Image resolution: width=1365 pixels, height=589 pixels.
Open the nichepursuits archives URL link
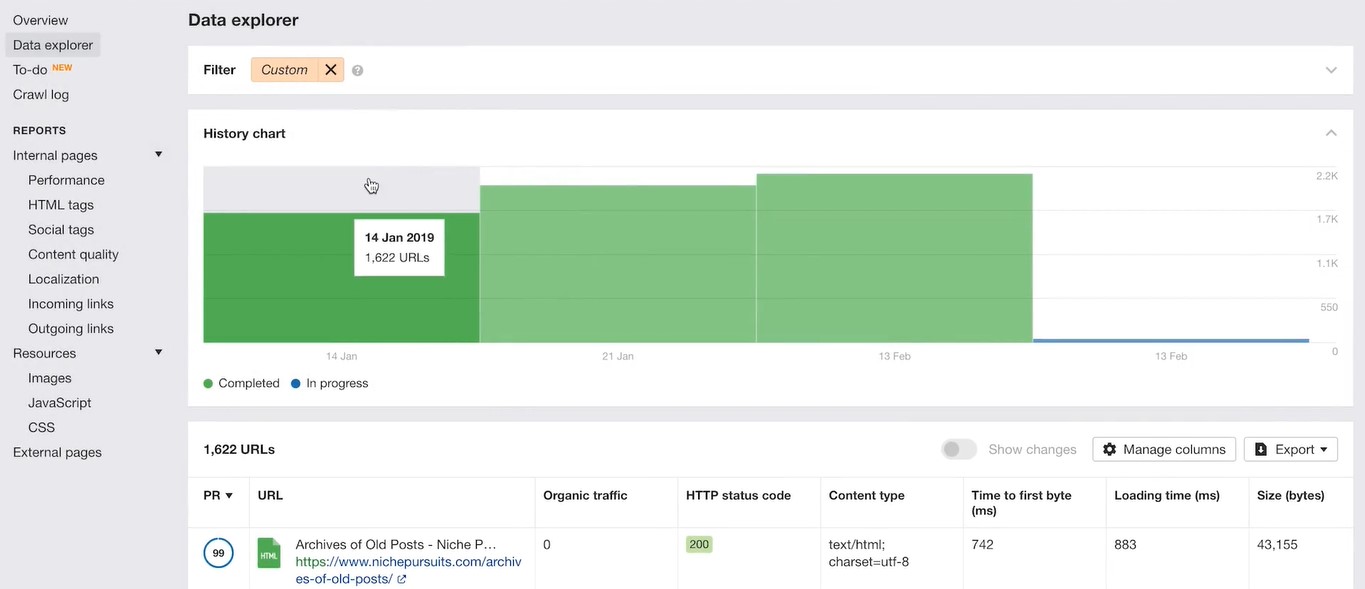(x=408, y=562)
